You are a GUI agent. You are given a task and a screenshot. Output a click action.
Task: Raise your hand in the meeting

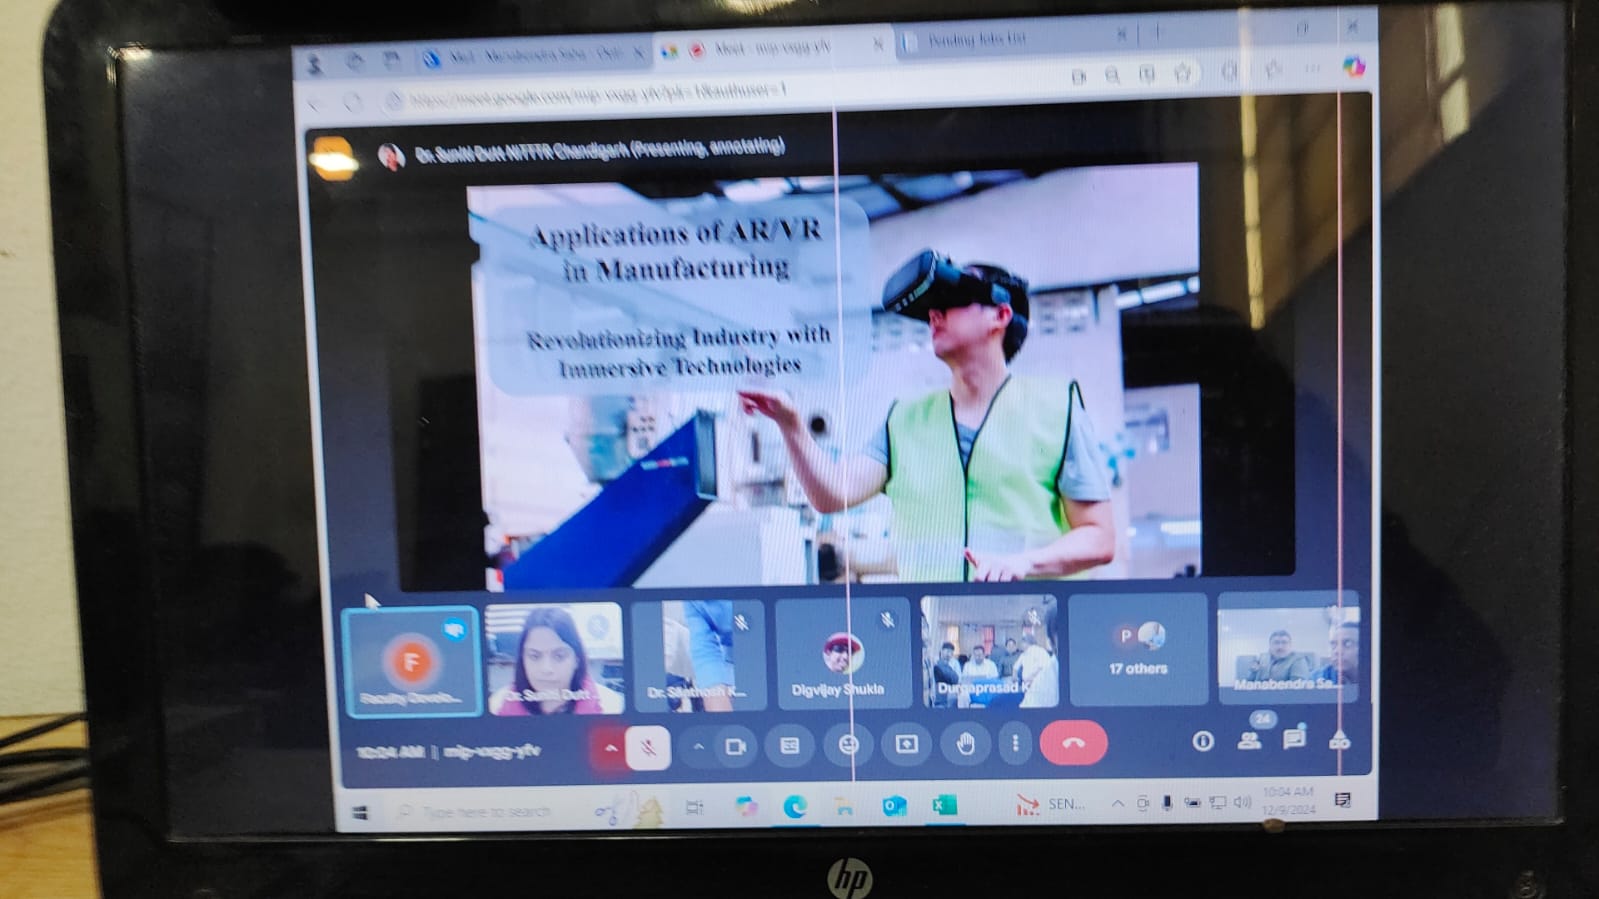pyautogui.click(x=965, y=744)
